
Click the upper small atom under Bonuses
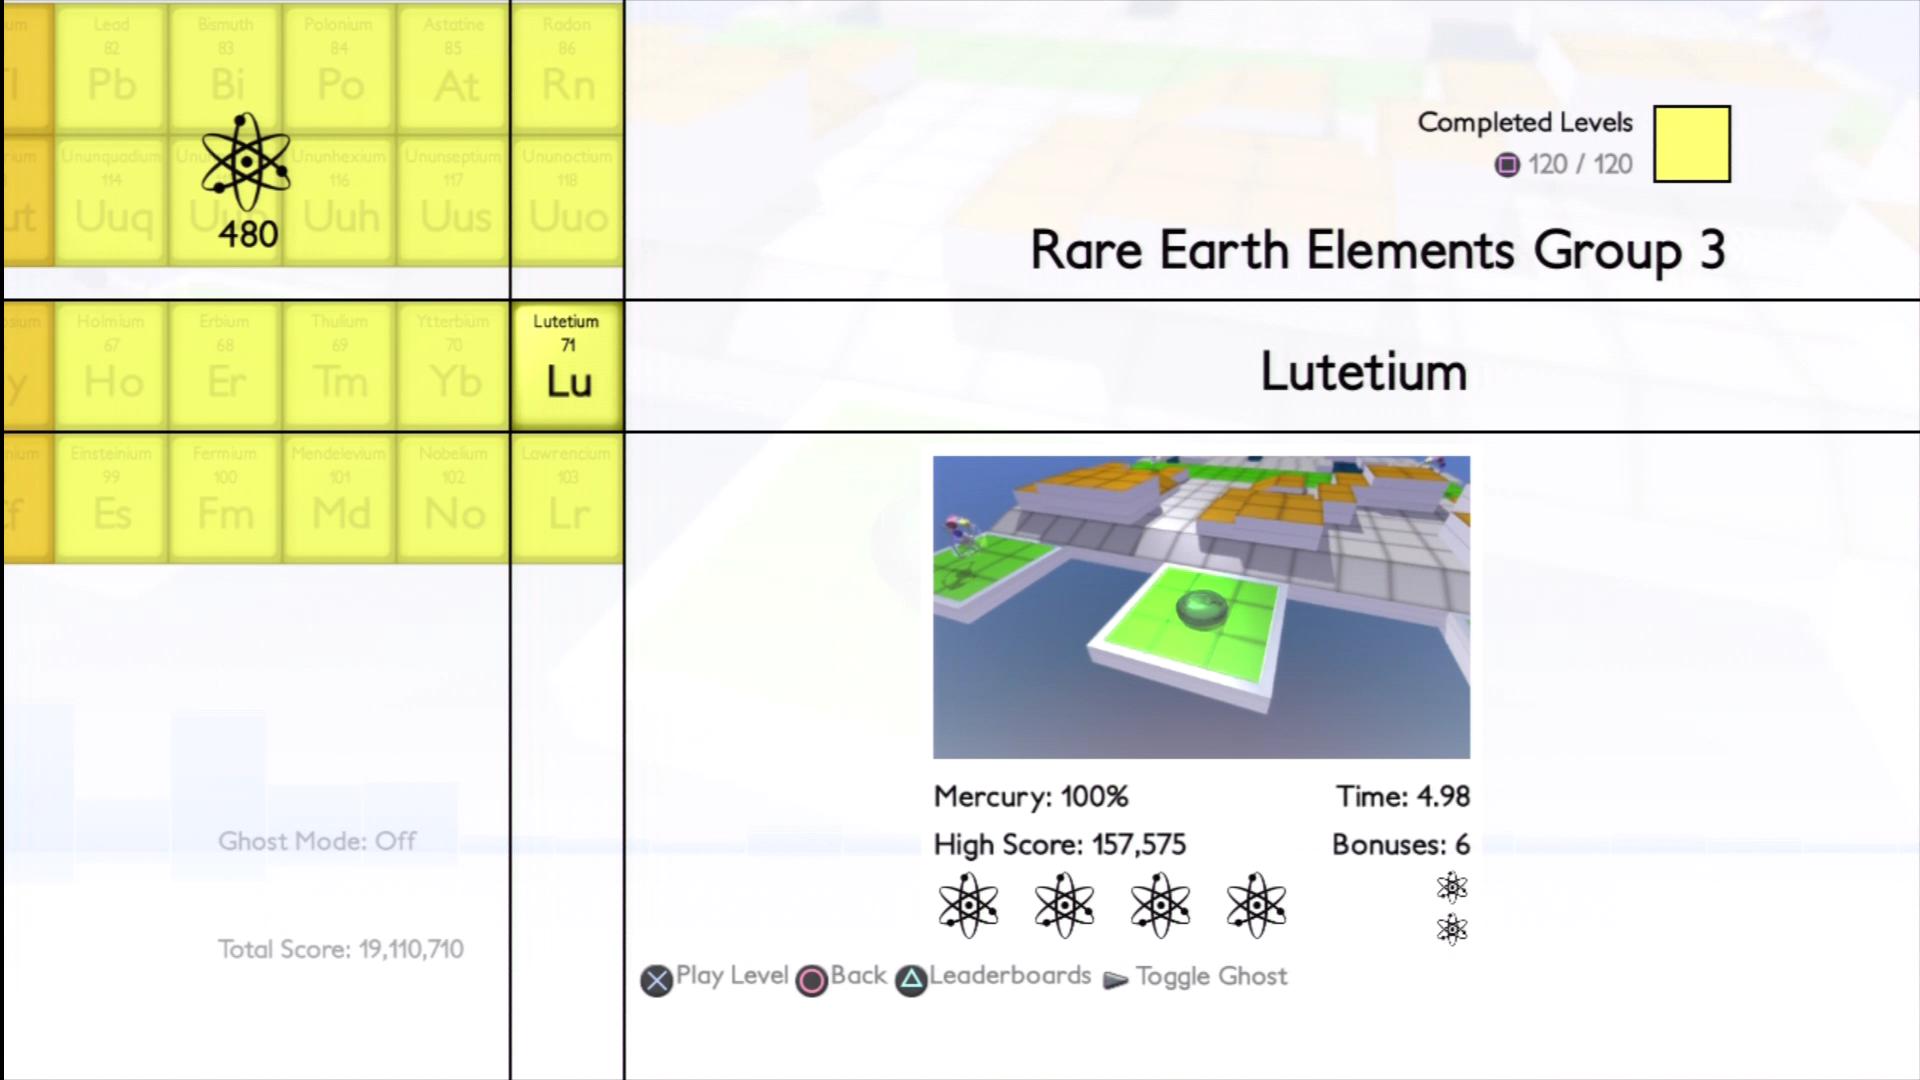(1452, 887)
